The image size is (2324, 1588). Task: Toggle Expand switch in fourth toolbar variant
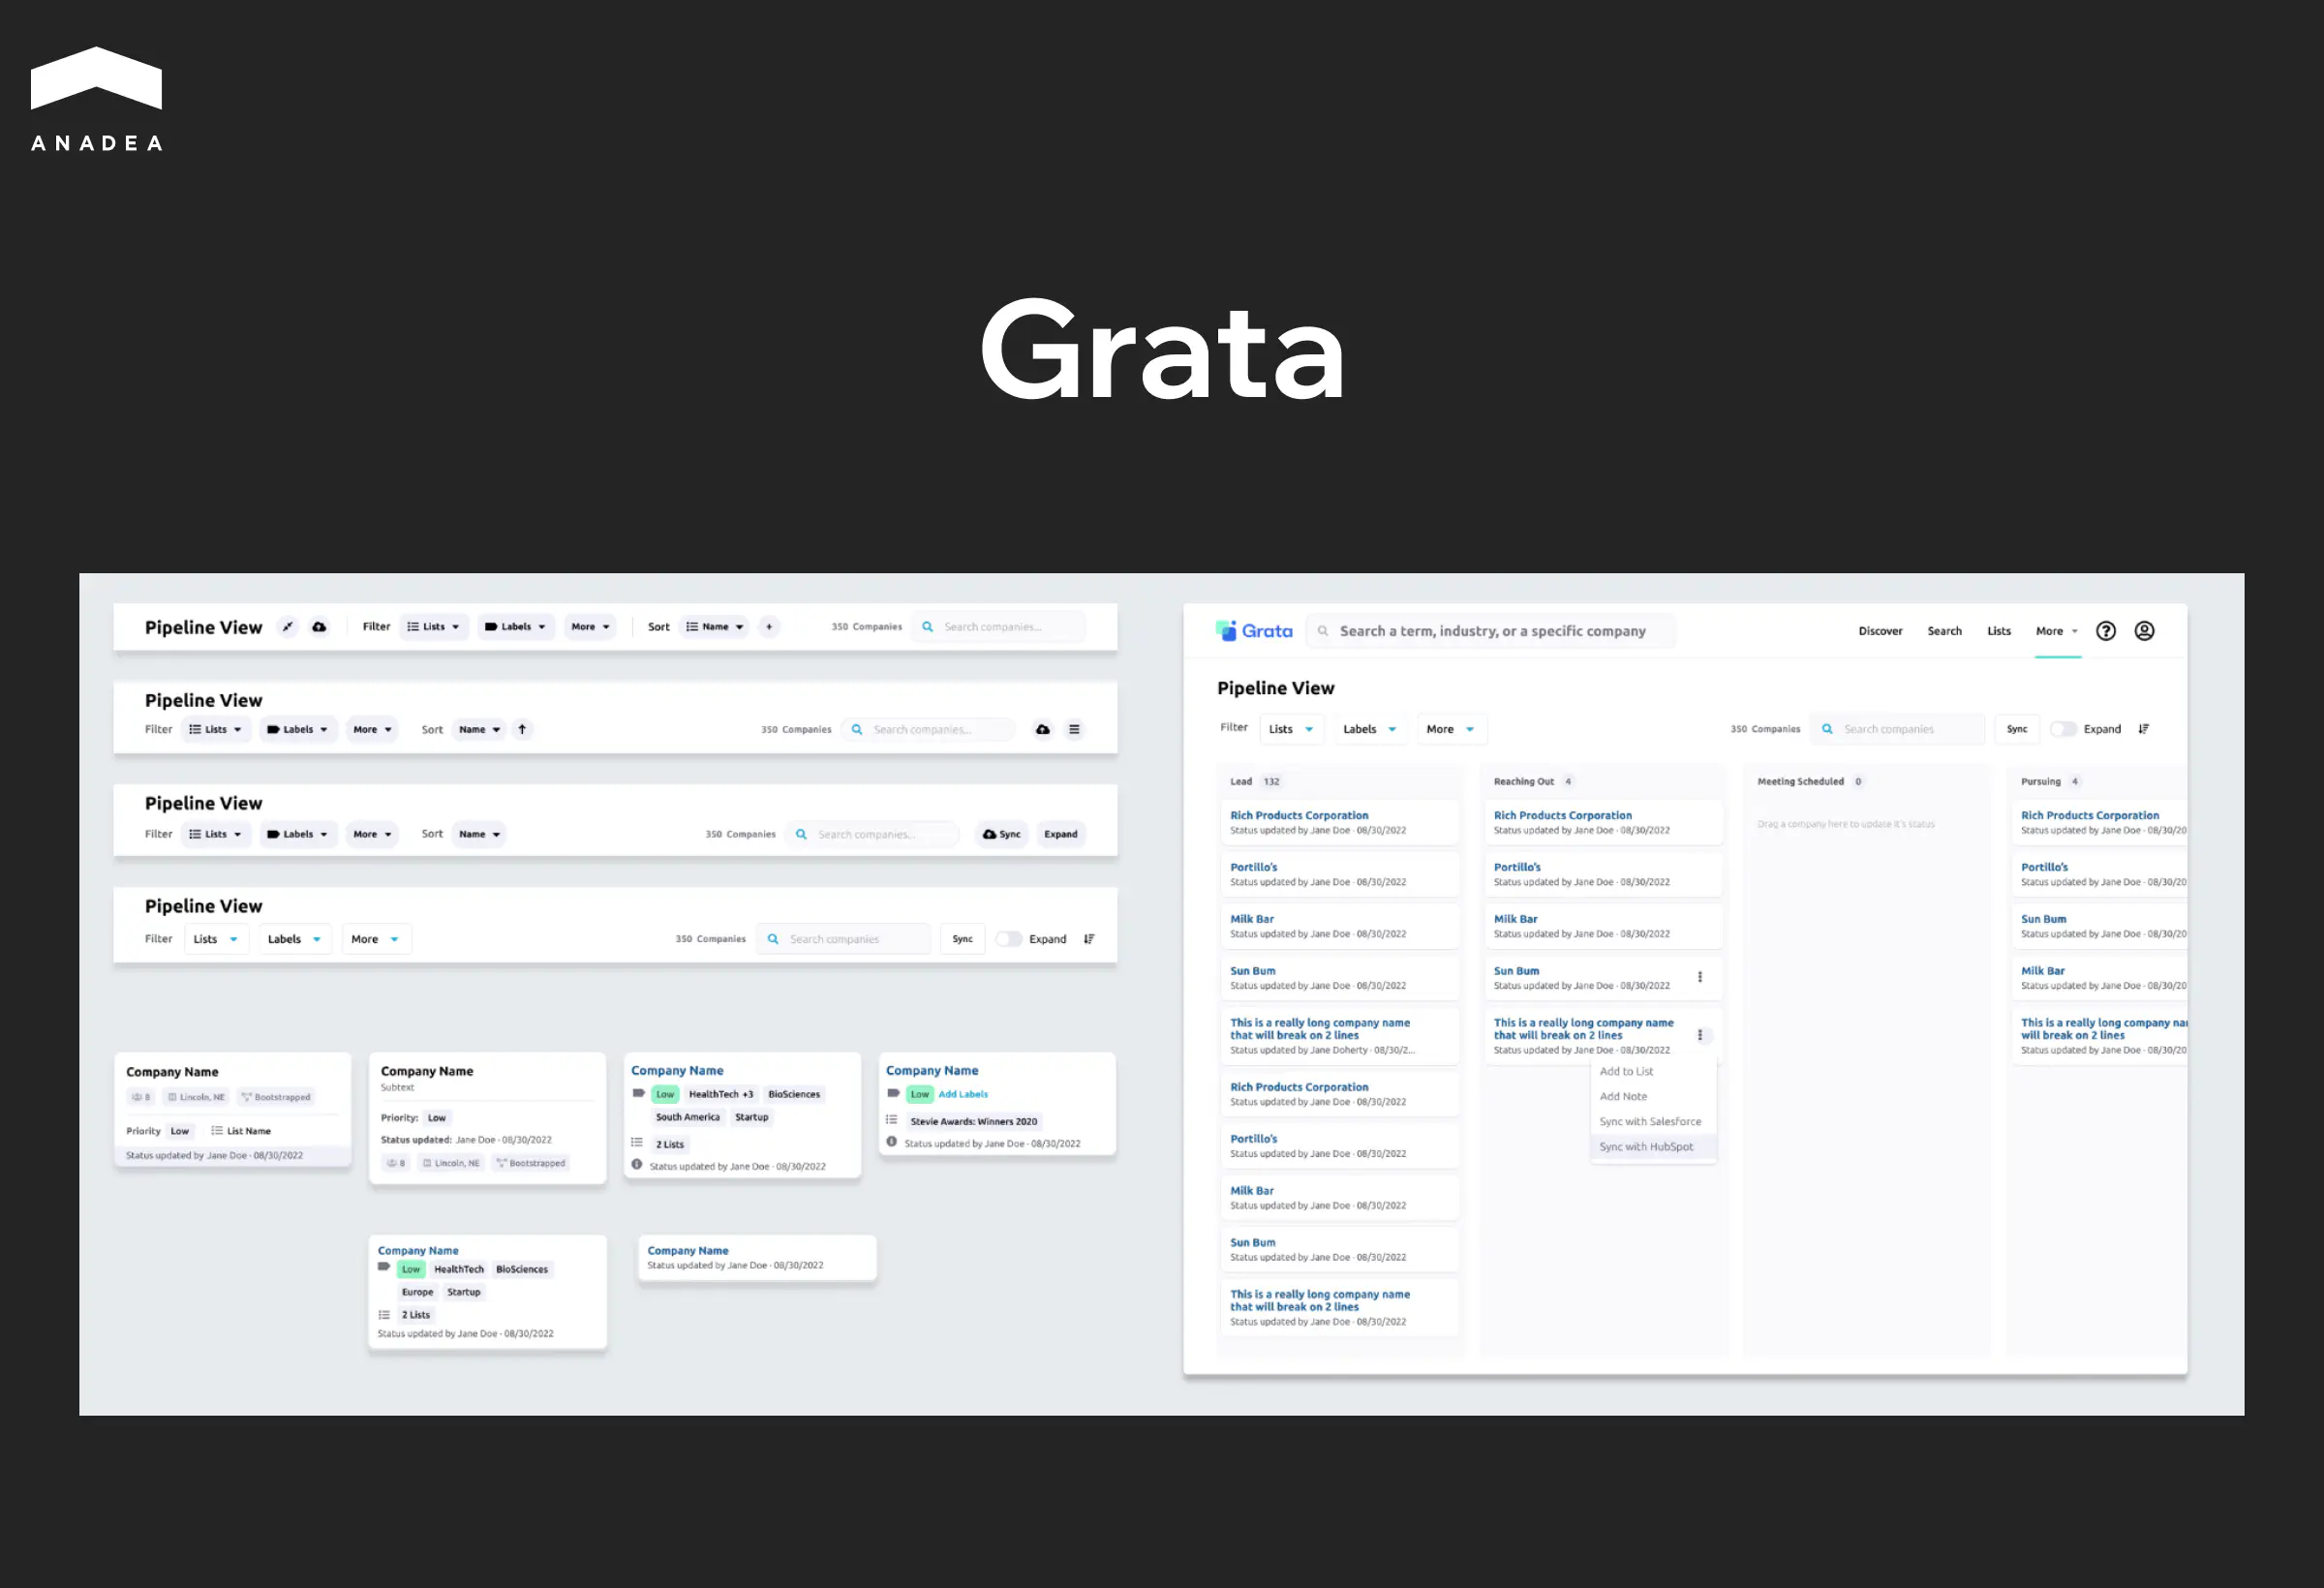click(x=1008, y=939)
